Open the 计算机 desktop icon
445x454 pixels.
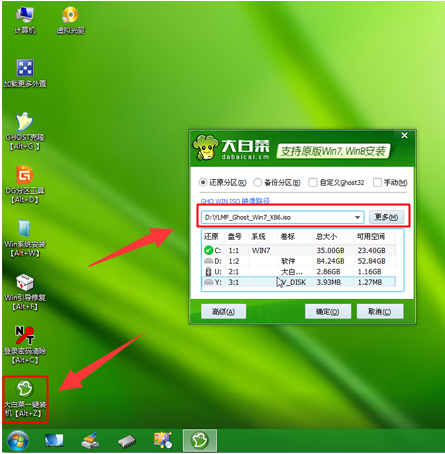point(25,20)
